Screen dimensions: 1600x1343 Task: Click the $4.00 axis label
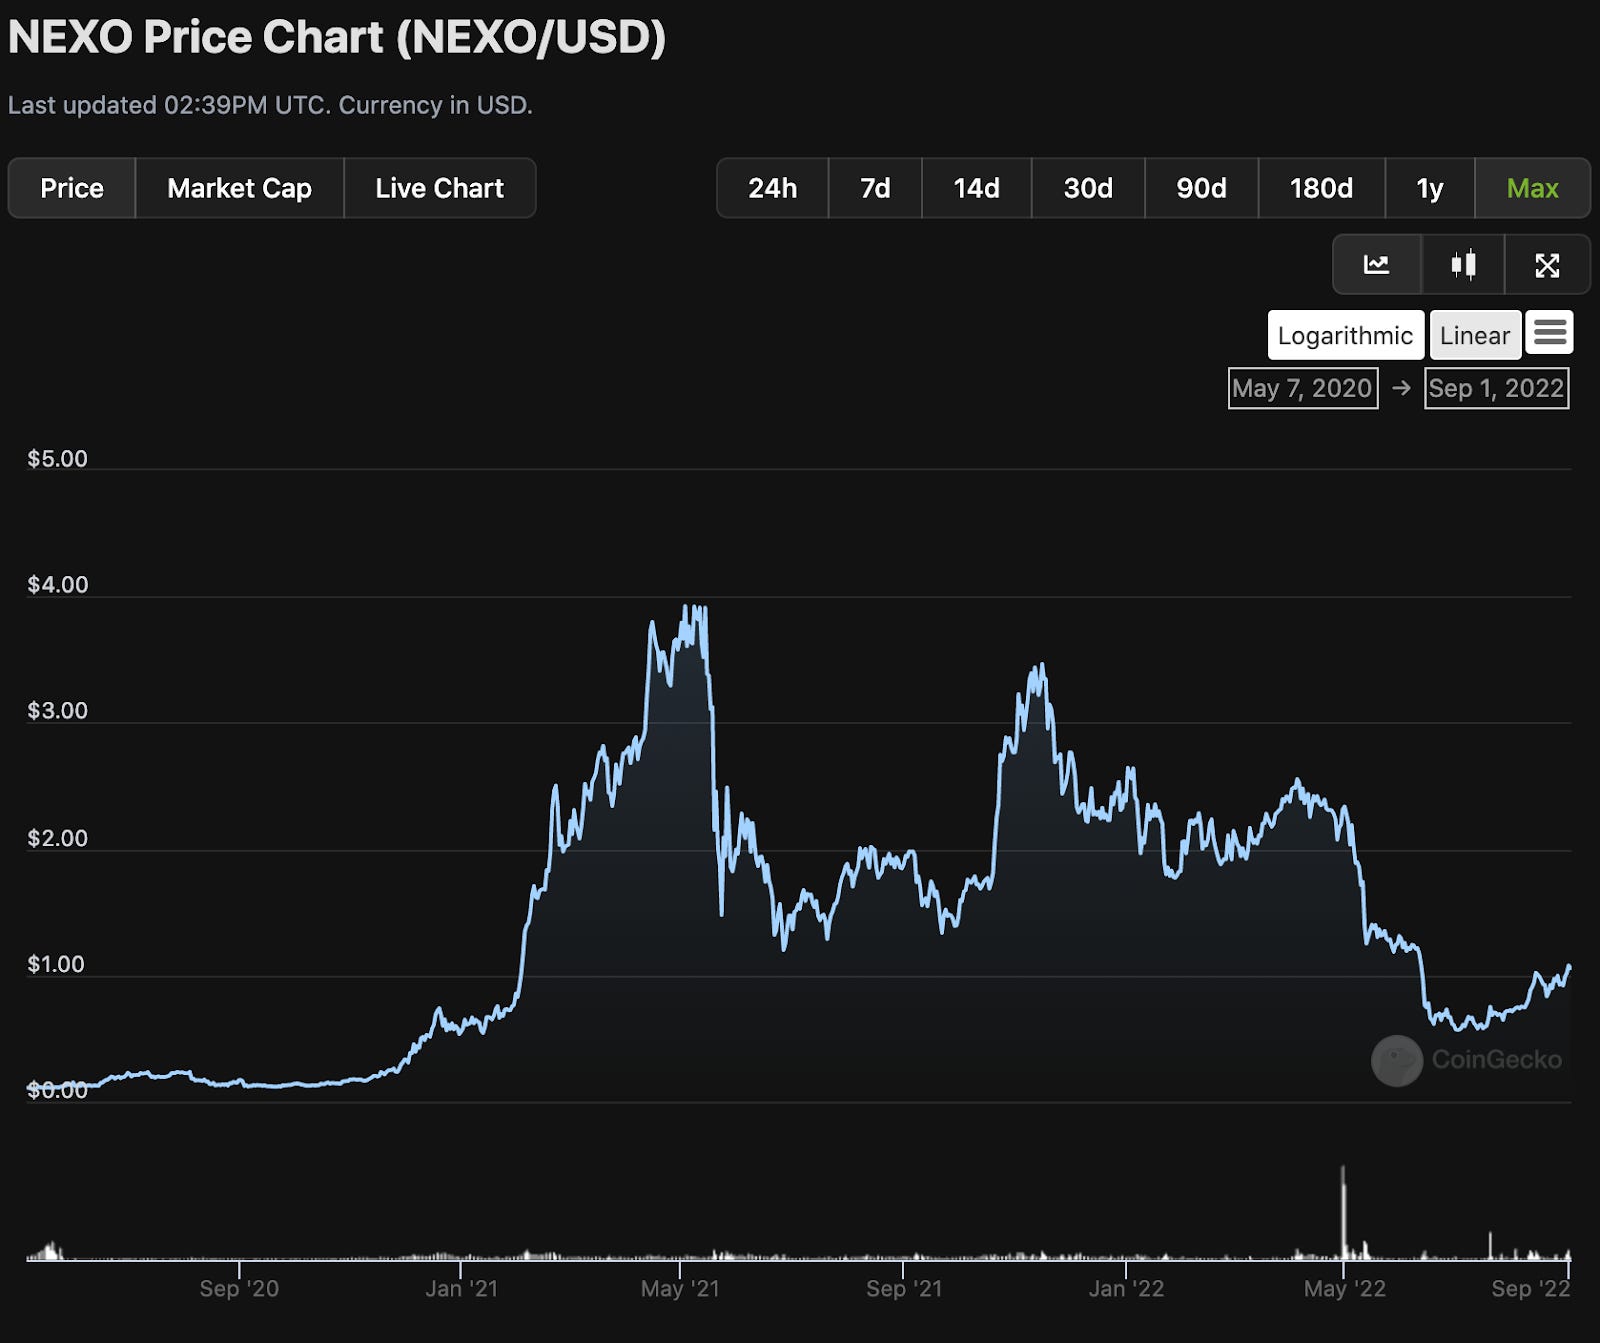pyautogui.click(x=57, y=585)
